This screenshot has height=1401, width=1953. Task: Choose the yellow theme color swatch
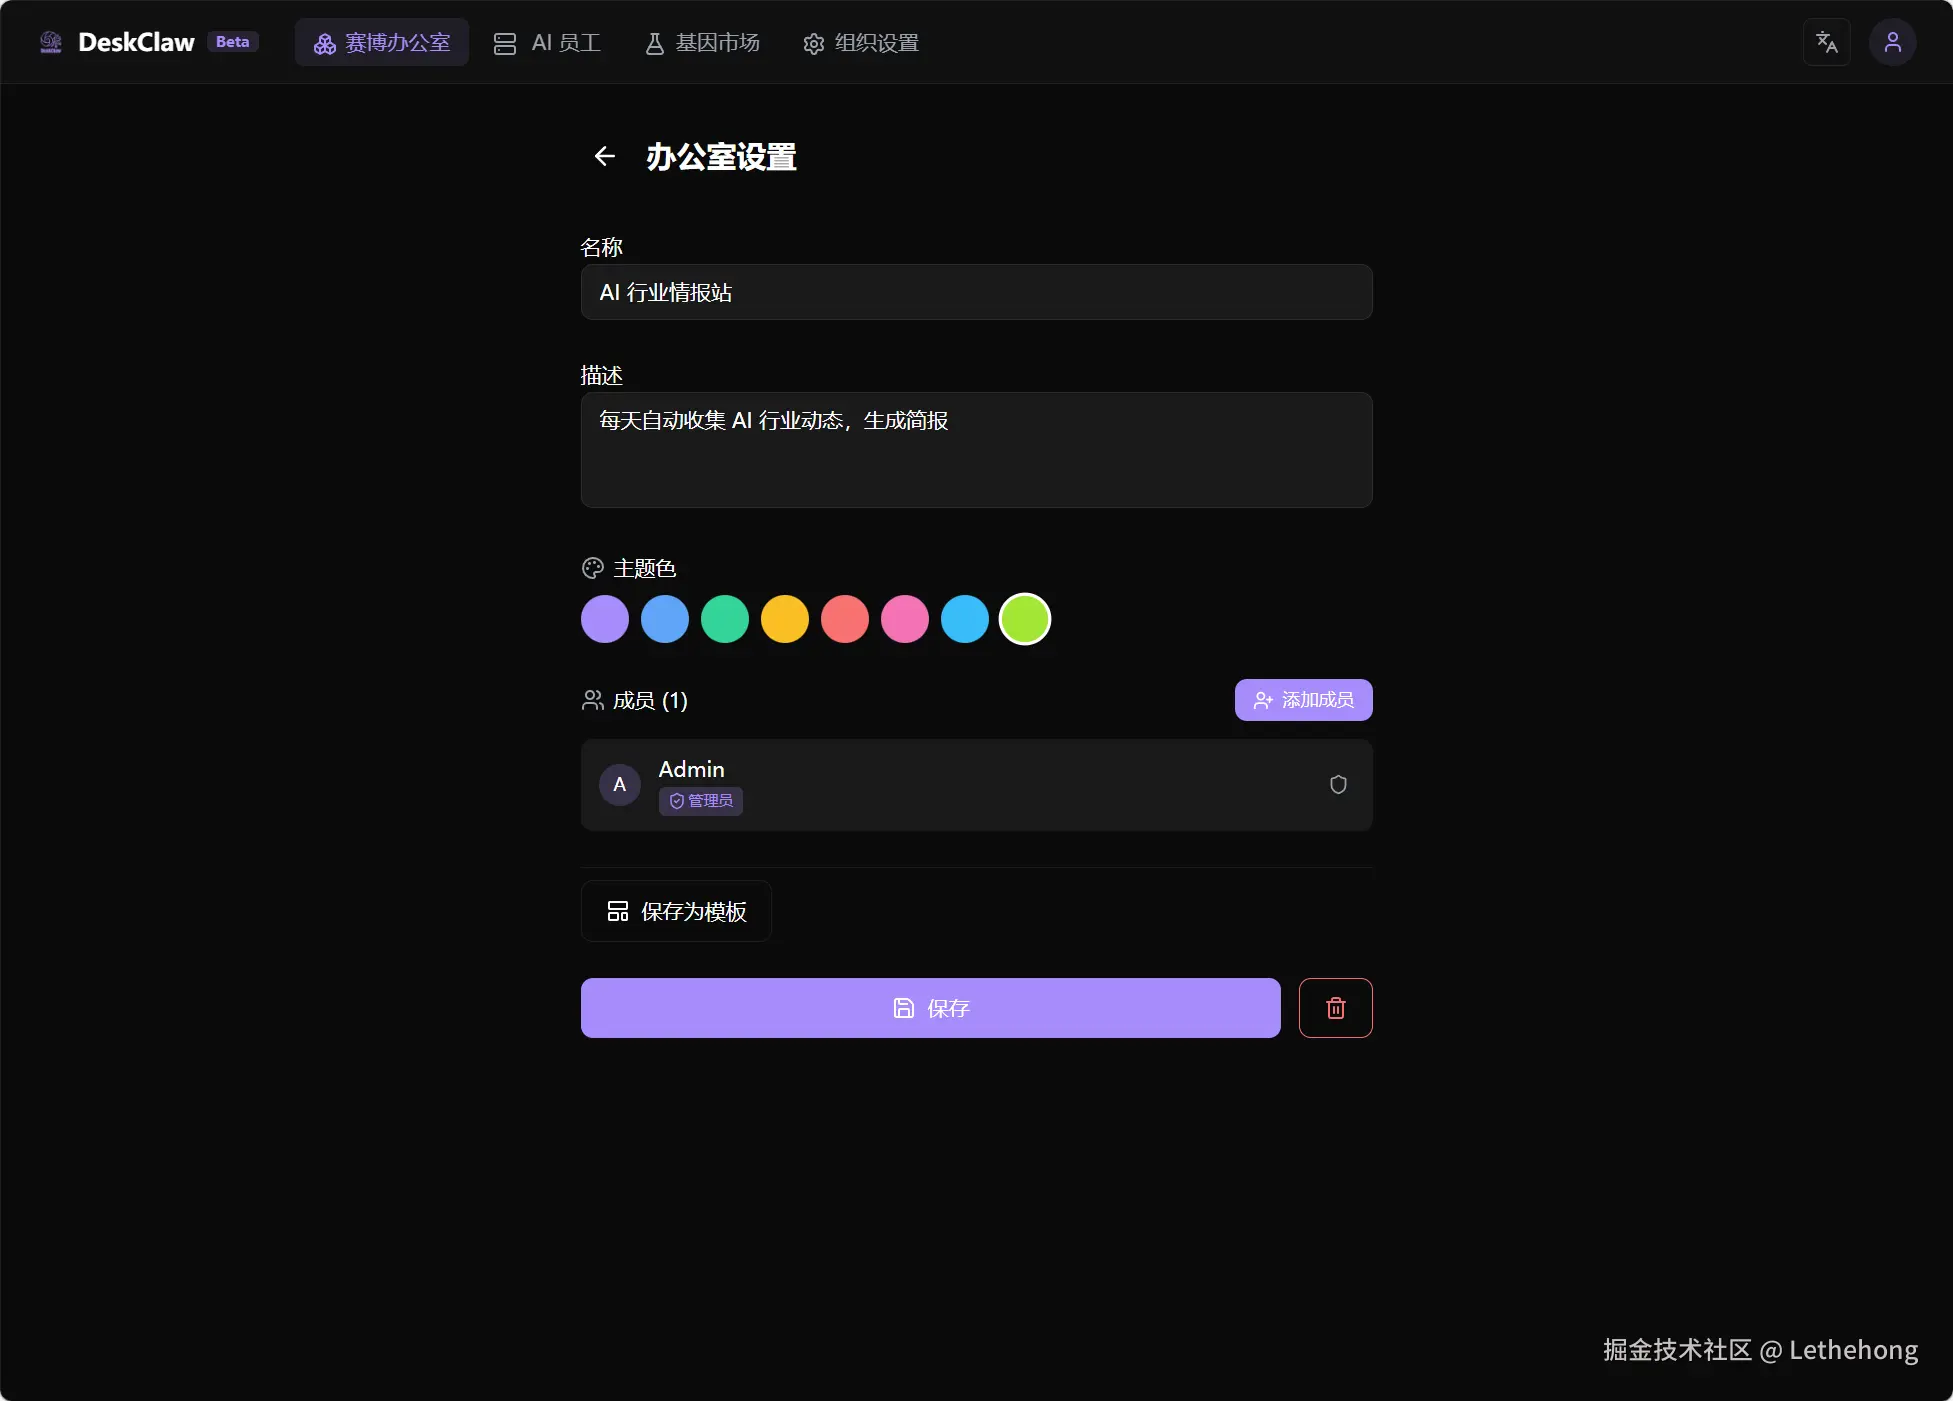point(785,619)
